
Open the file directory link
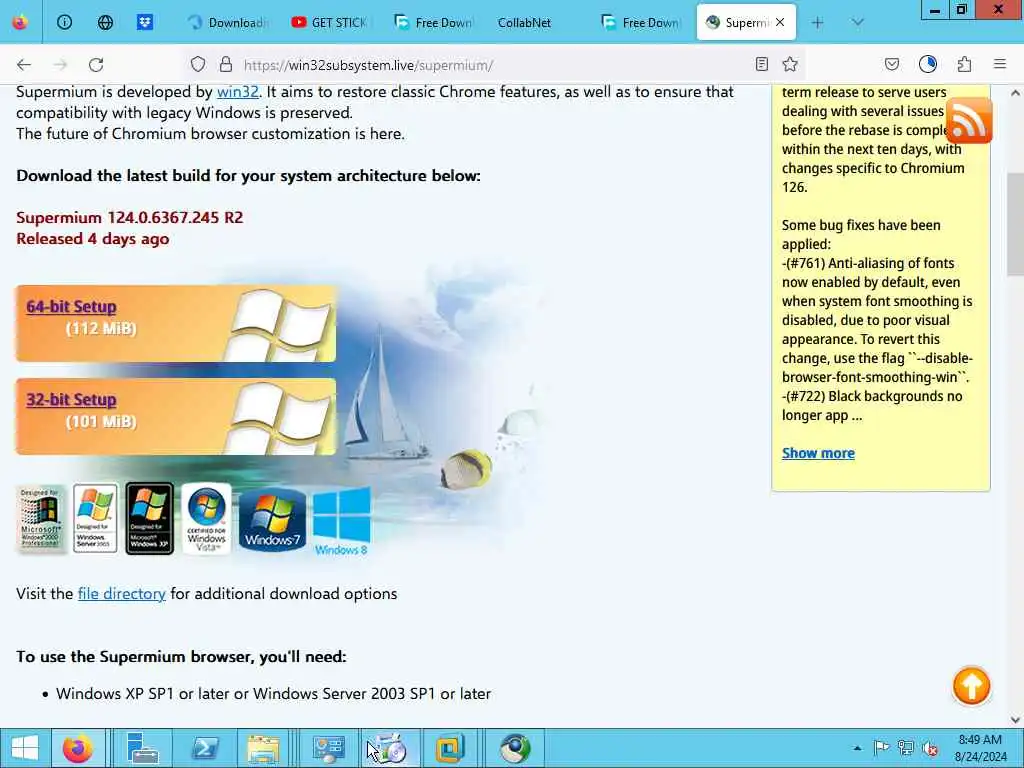tap(121, 594)
